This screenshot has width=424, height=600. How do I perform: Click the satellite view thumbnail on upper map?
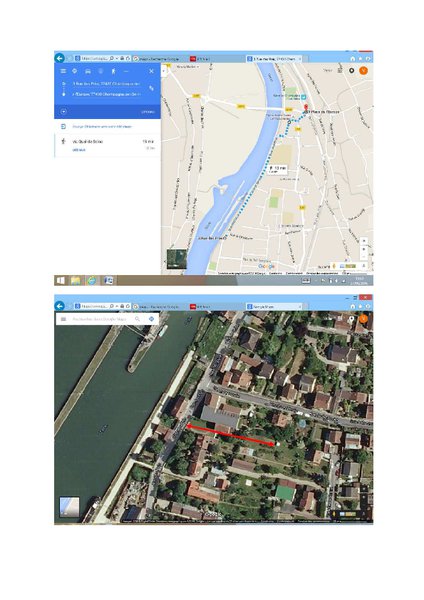[177, 259]
